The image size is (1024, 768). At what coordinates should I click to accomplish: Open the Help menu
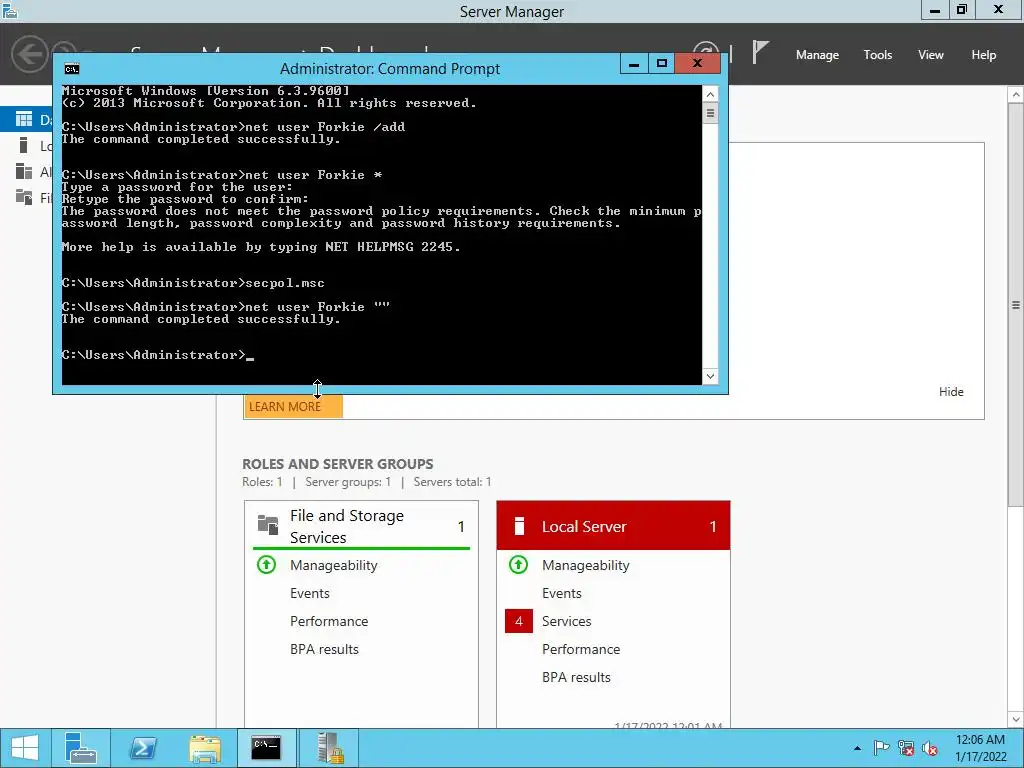click(x=983, y=55)
